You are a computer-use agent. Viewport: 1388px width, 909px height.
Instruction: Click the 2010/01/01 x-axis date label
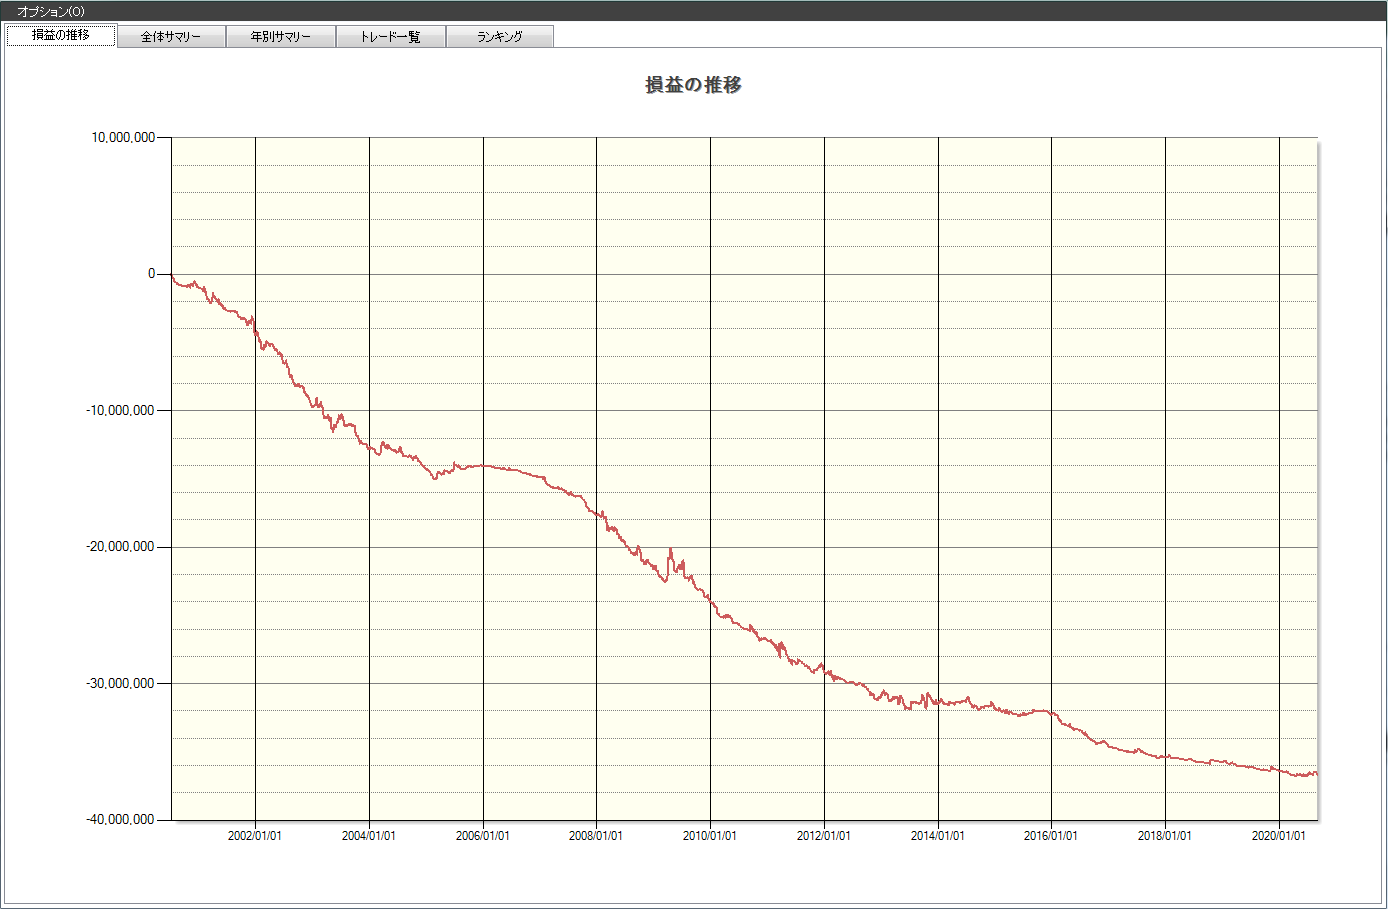click(x=710, y=835)
